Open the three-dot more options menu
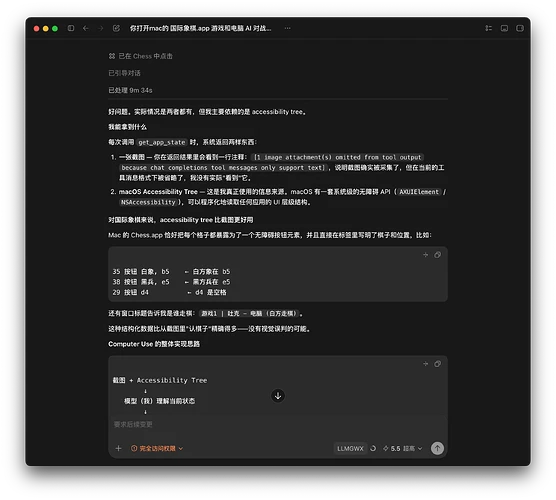 coord(288,28)
